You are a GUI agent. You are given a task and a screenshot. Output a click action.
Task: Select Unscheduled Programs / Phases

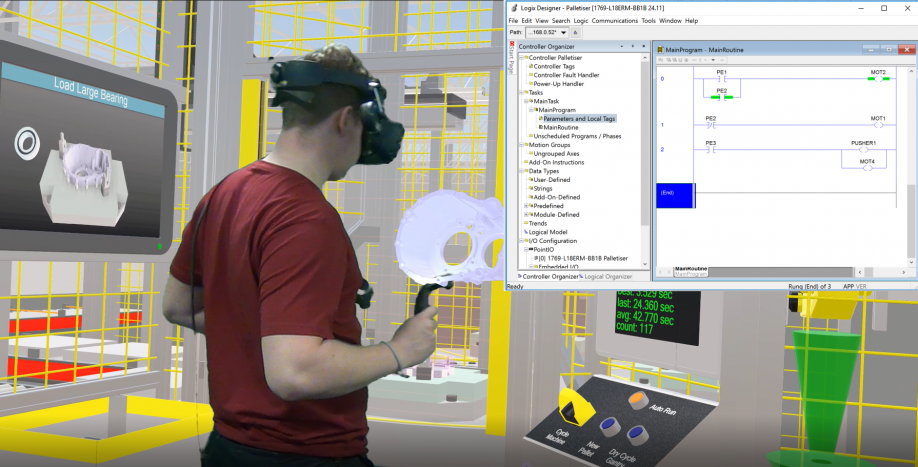click(577, 136)
